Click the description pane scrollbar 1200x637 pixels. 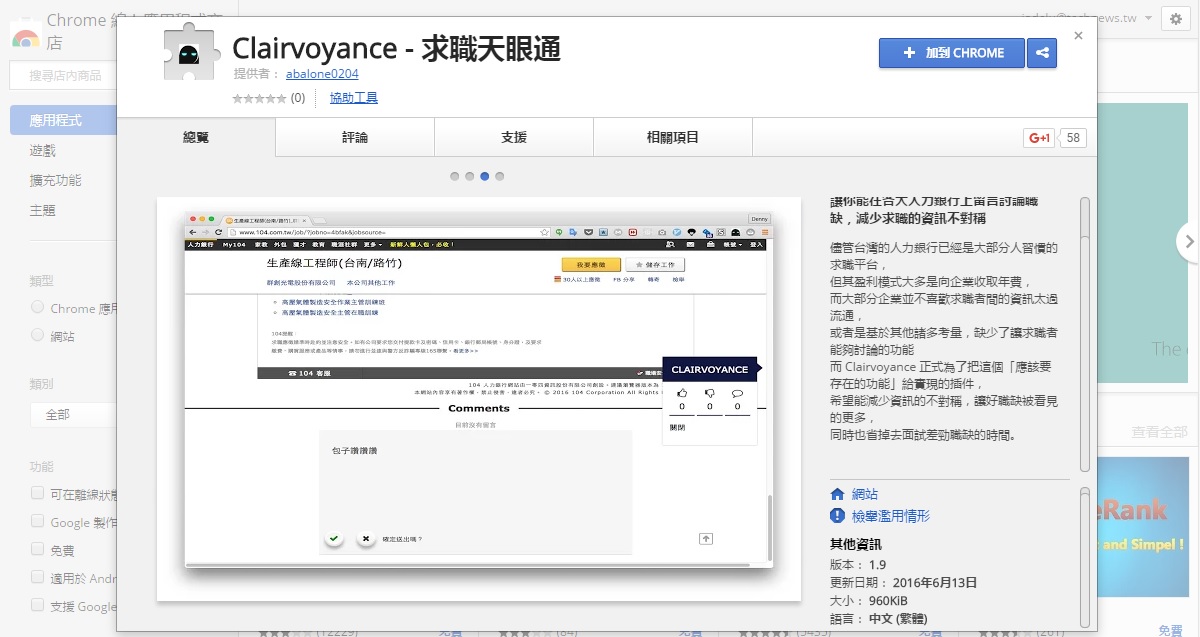coord(1085,334)
